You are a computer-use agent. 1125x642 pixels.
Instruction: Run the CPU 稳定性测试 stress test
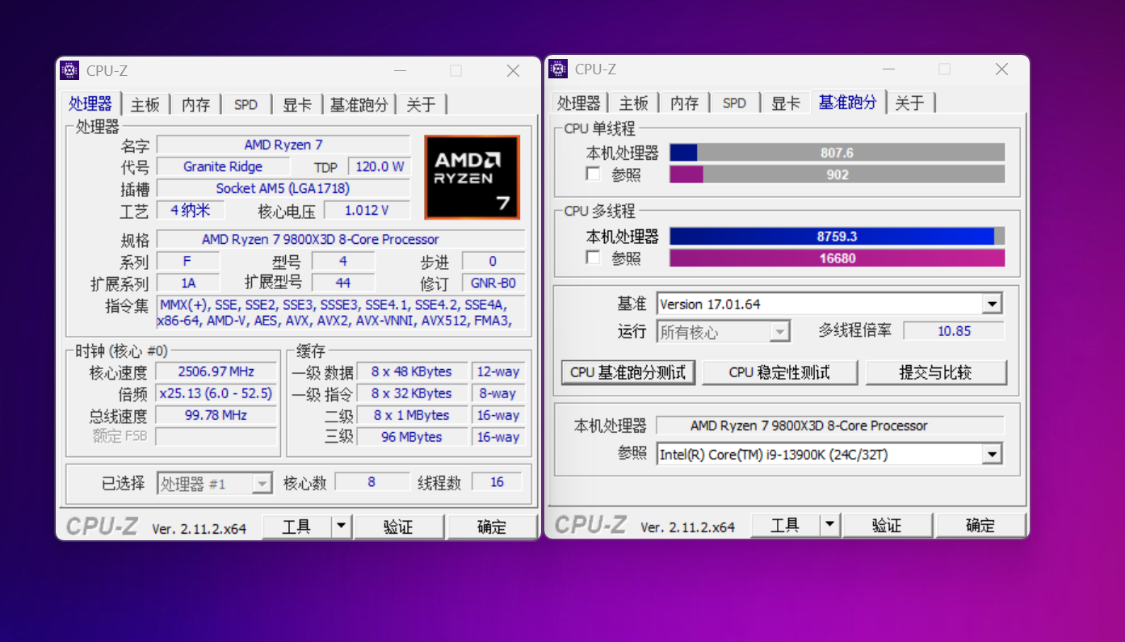pyautogui.click(x=779, y=372)
